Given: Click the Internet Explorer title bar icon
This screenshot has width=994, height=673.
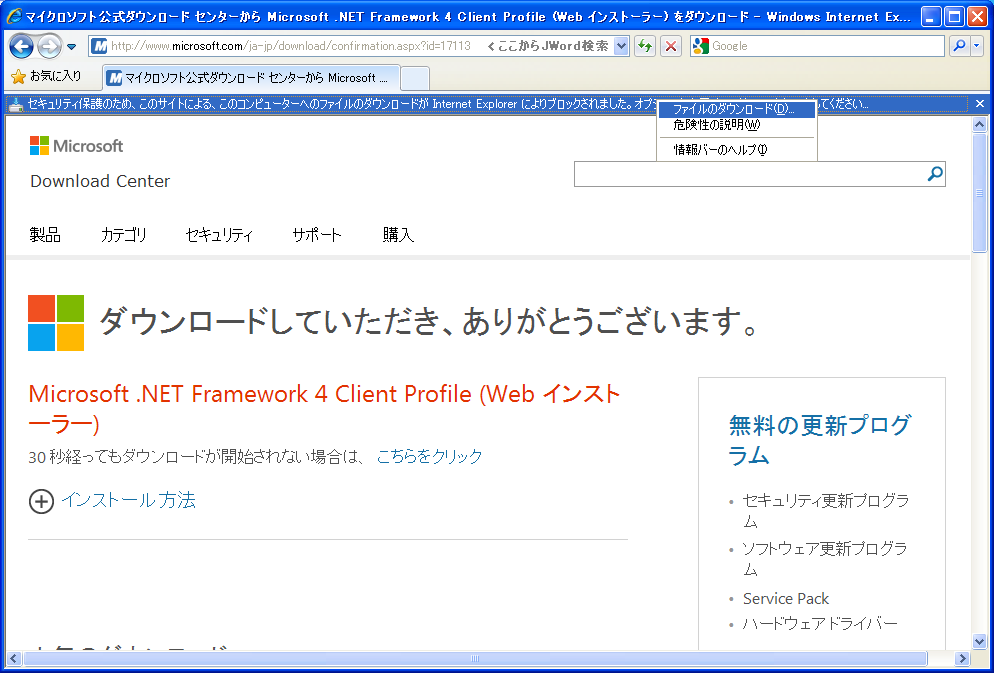Looking at the screenshot, I should click(x=14, y=16).
